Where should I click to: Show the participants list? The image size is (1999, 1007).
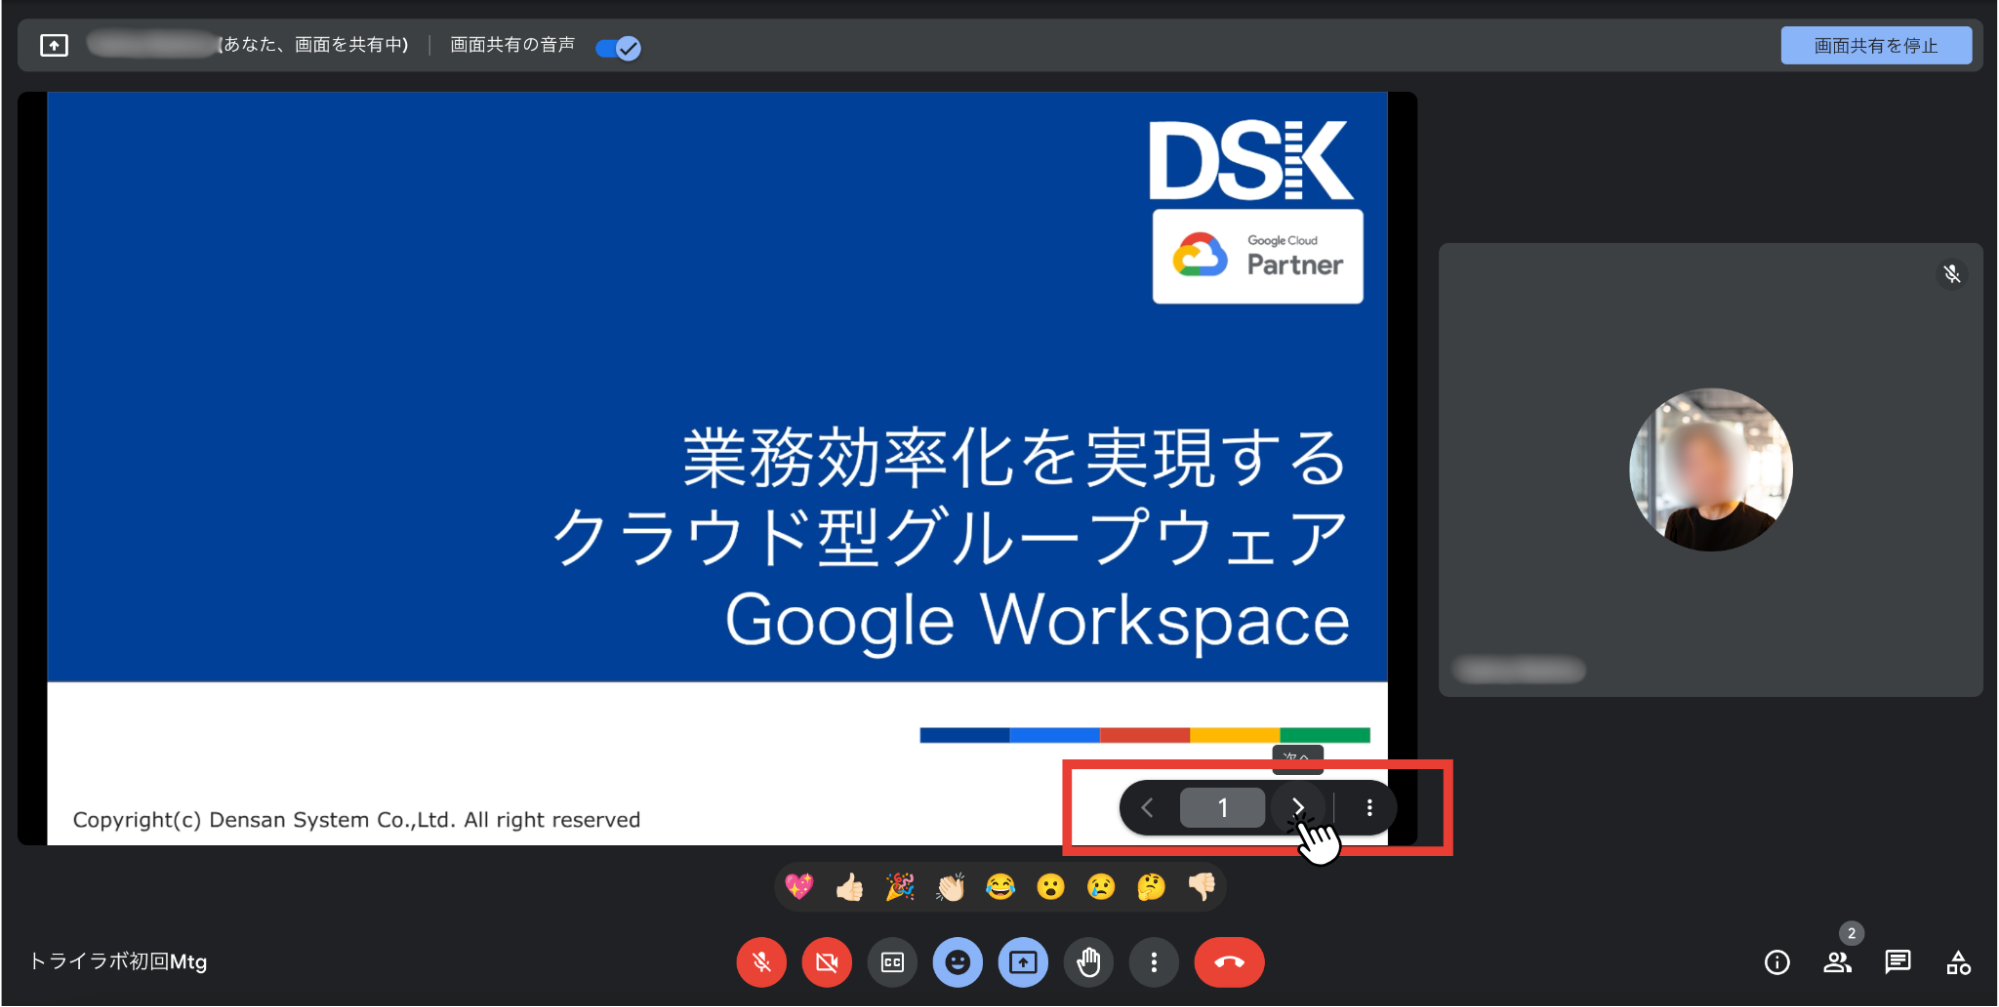click(x=1837, y=962)
